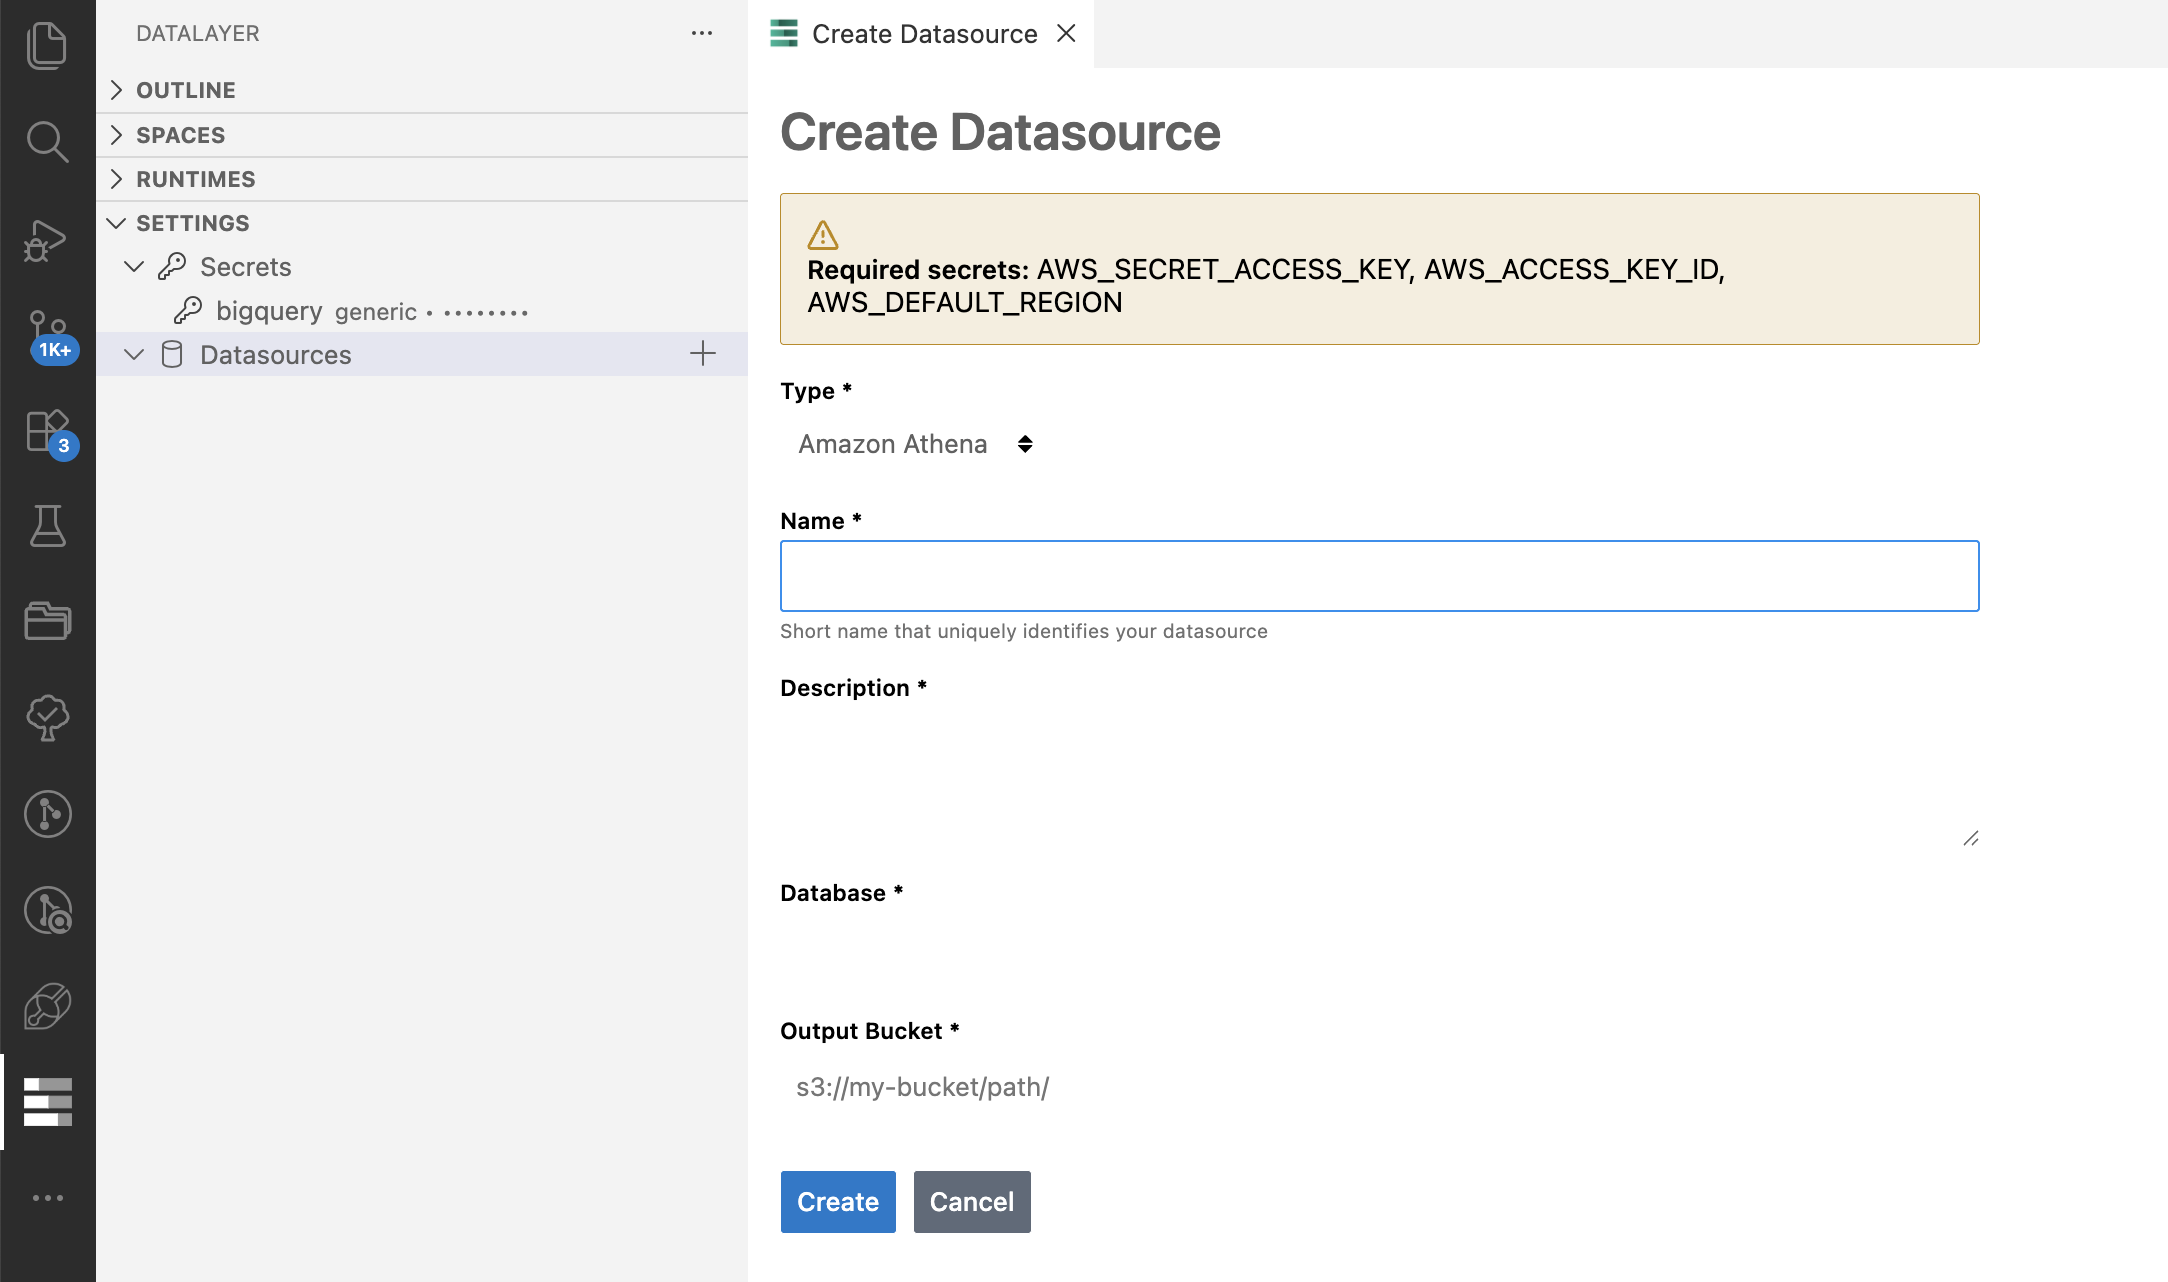Image resolution: width=2168 pixels, height=1282 pixels.
Task: Expand the SPACES section
Action: [x=180, y=135]
